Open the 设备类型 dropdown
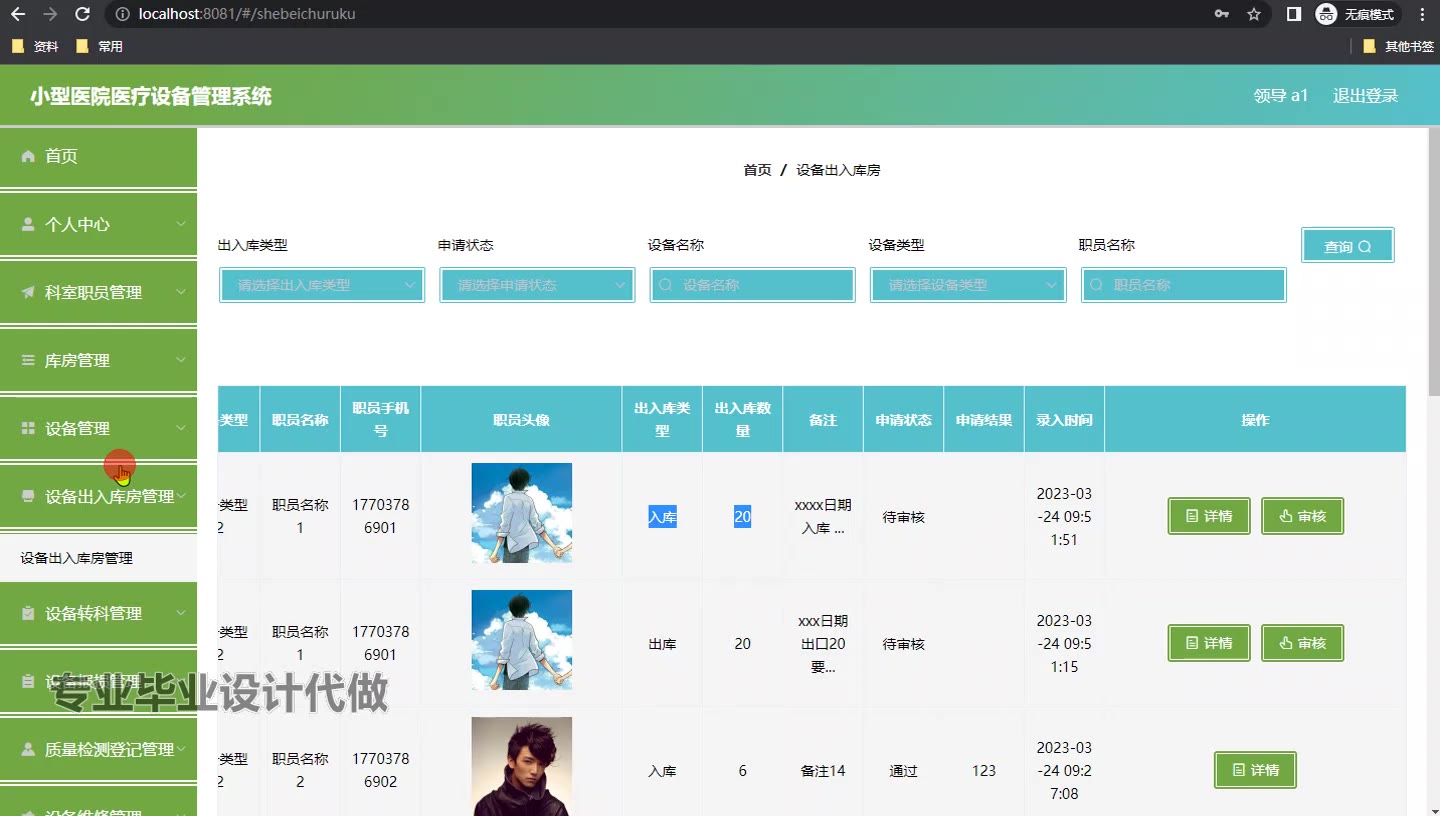The image size is (1440, 816). [967, 285]
